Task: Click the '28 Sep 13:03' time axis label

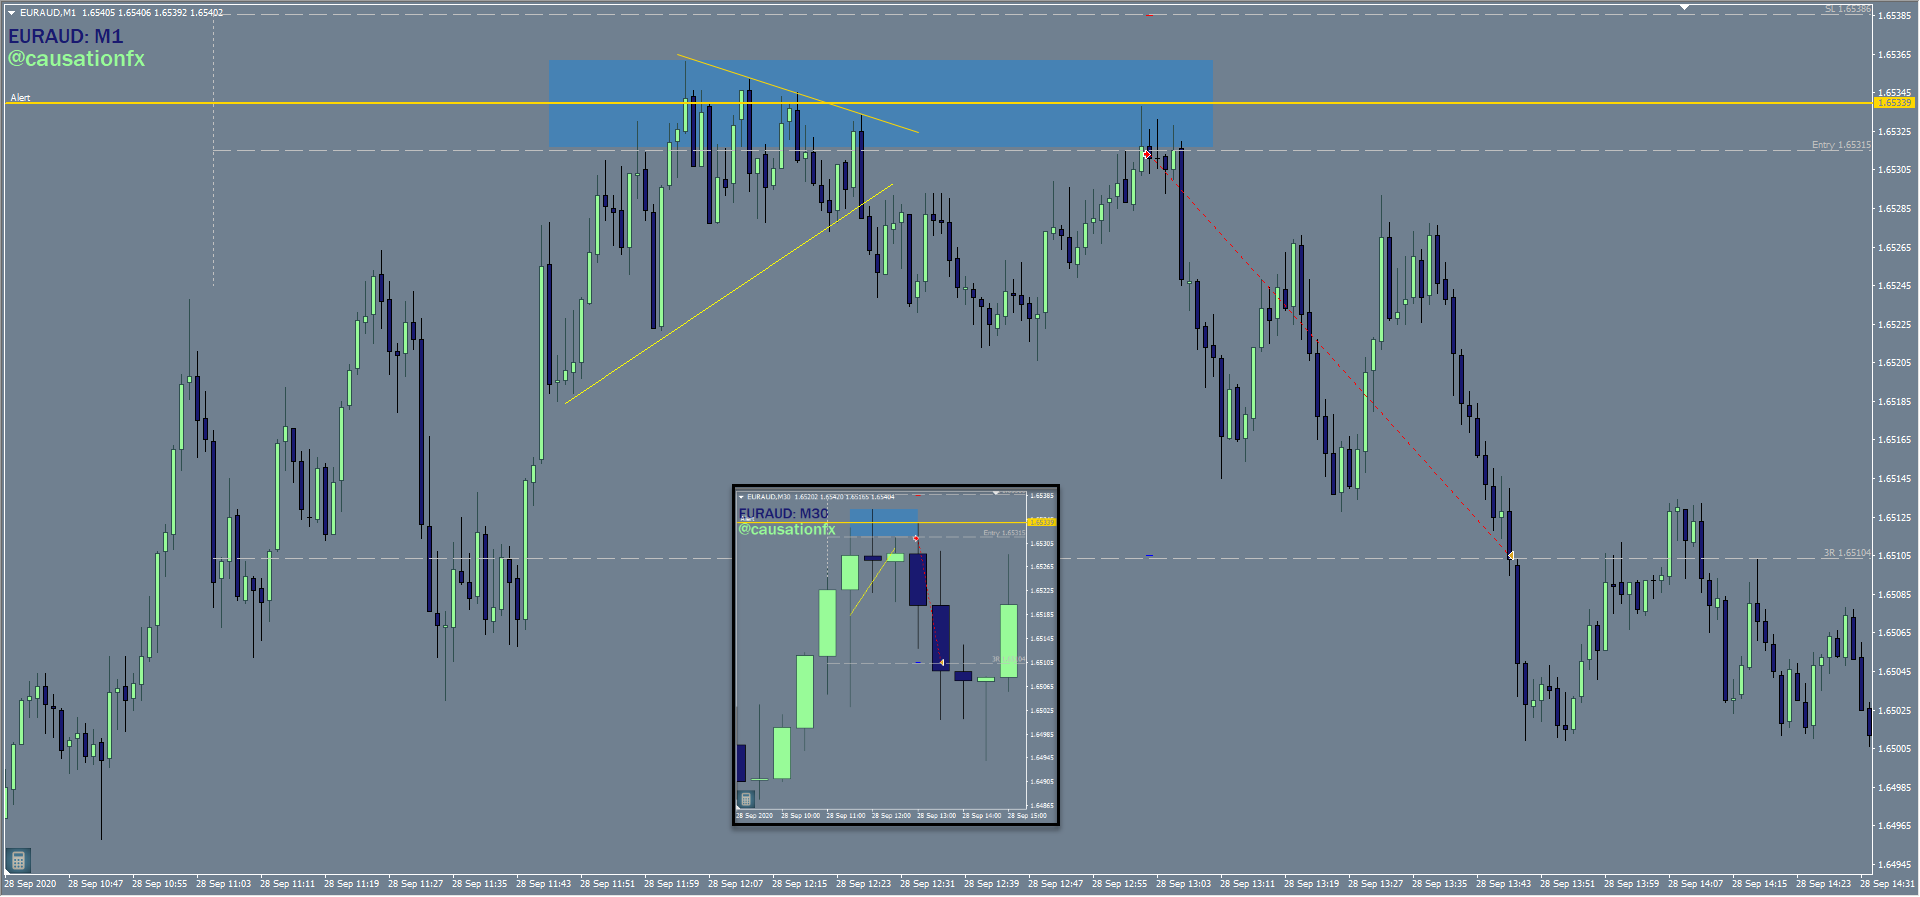Action: pos(1183,884)
